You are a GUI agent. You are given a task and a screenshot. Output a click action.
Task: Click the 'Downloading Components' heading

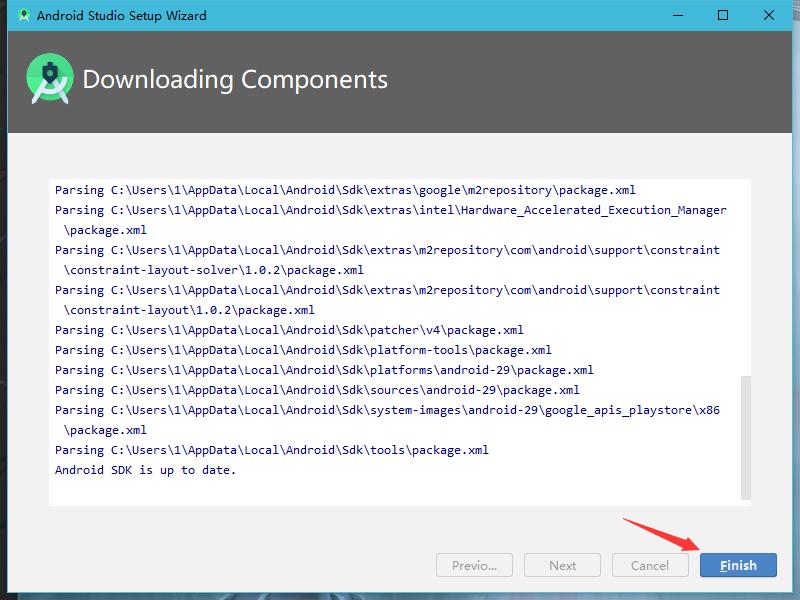pos(235,80)
